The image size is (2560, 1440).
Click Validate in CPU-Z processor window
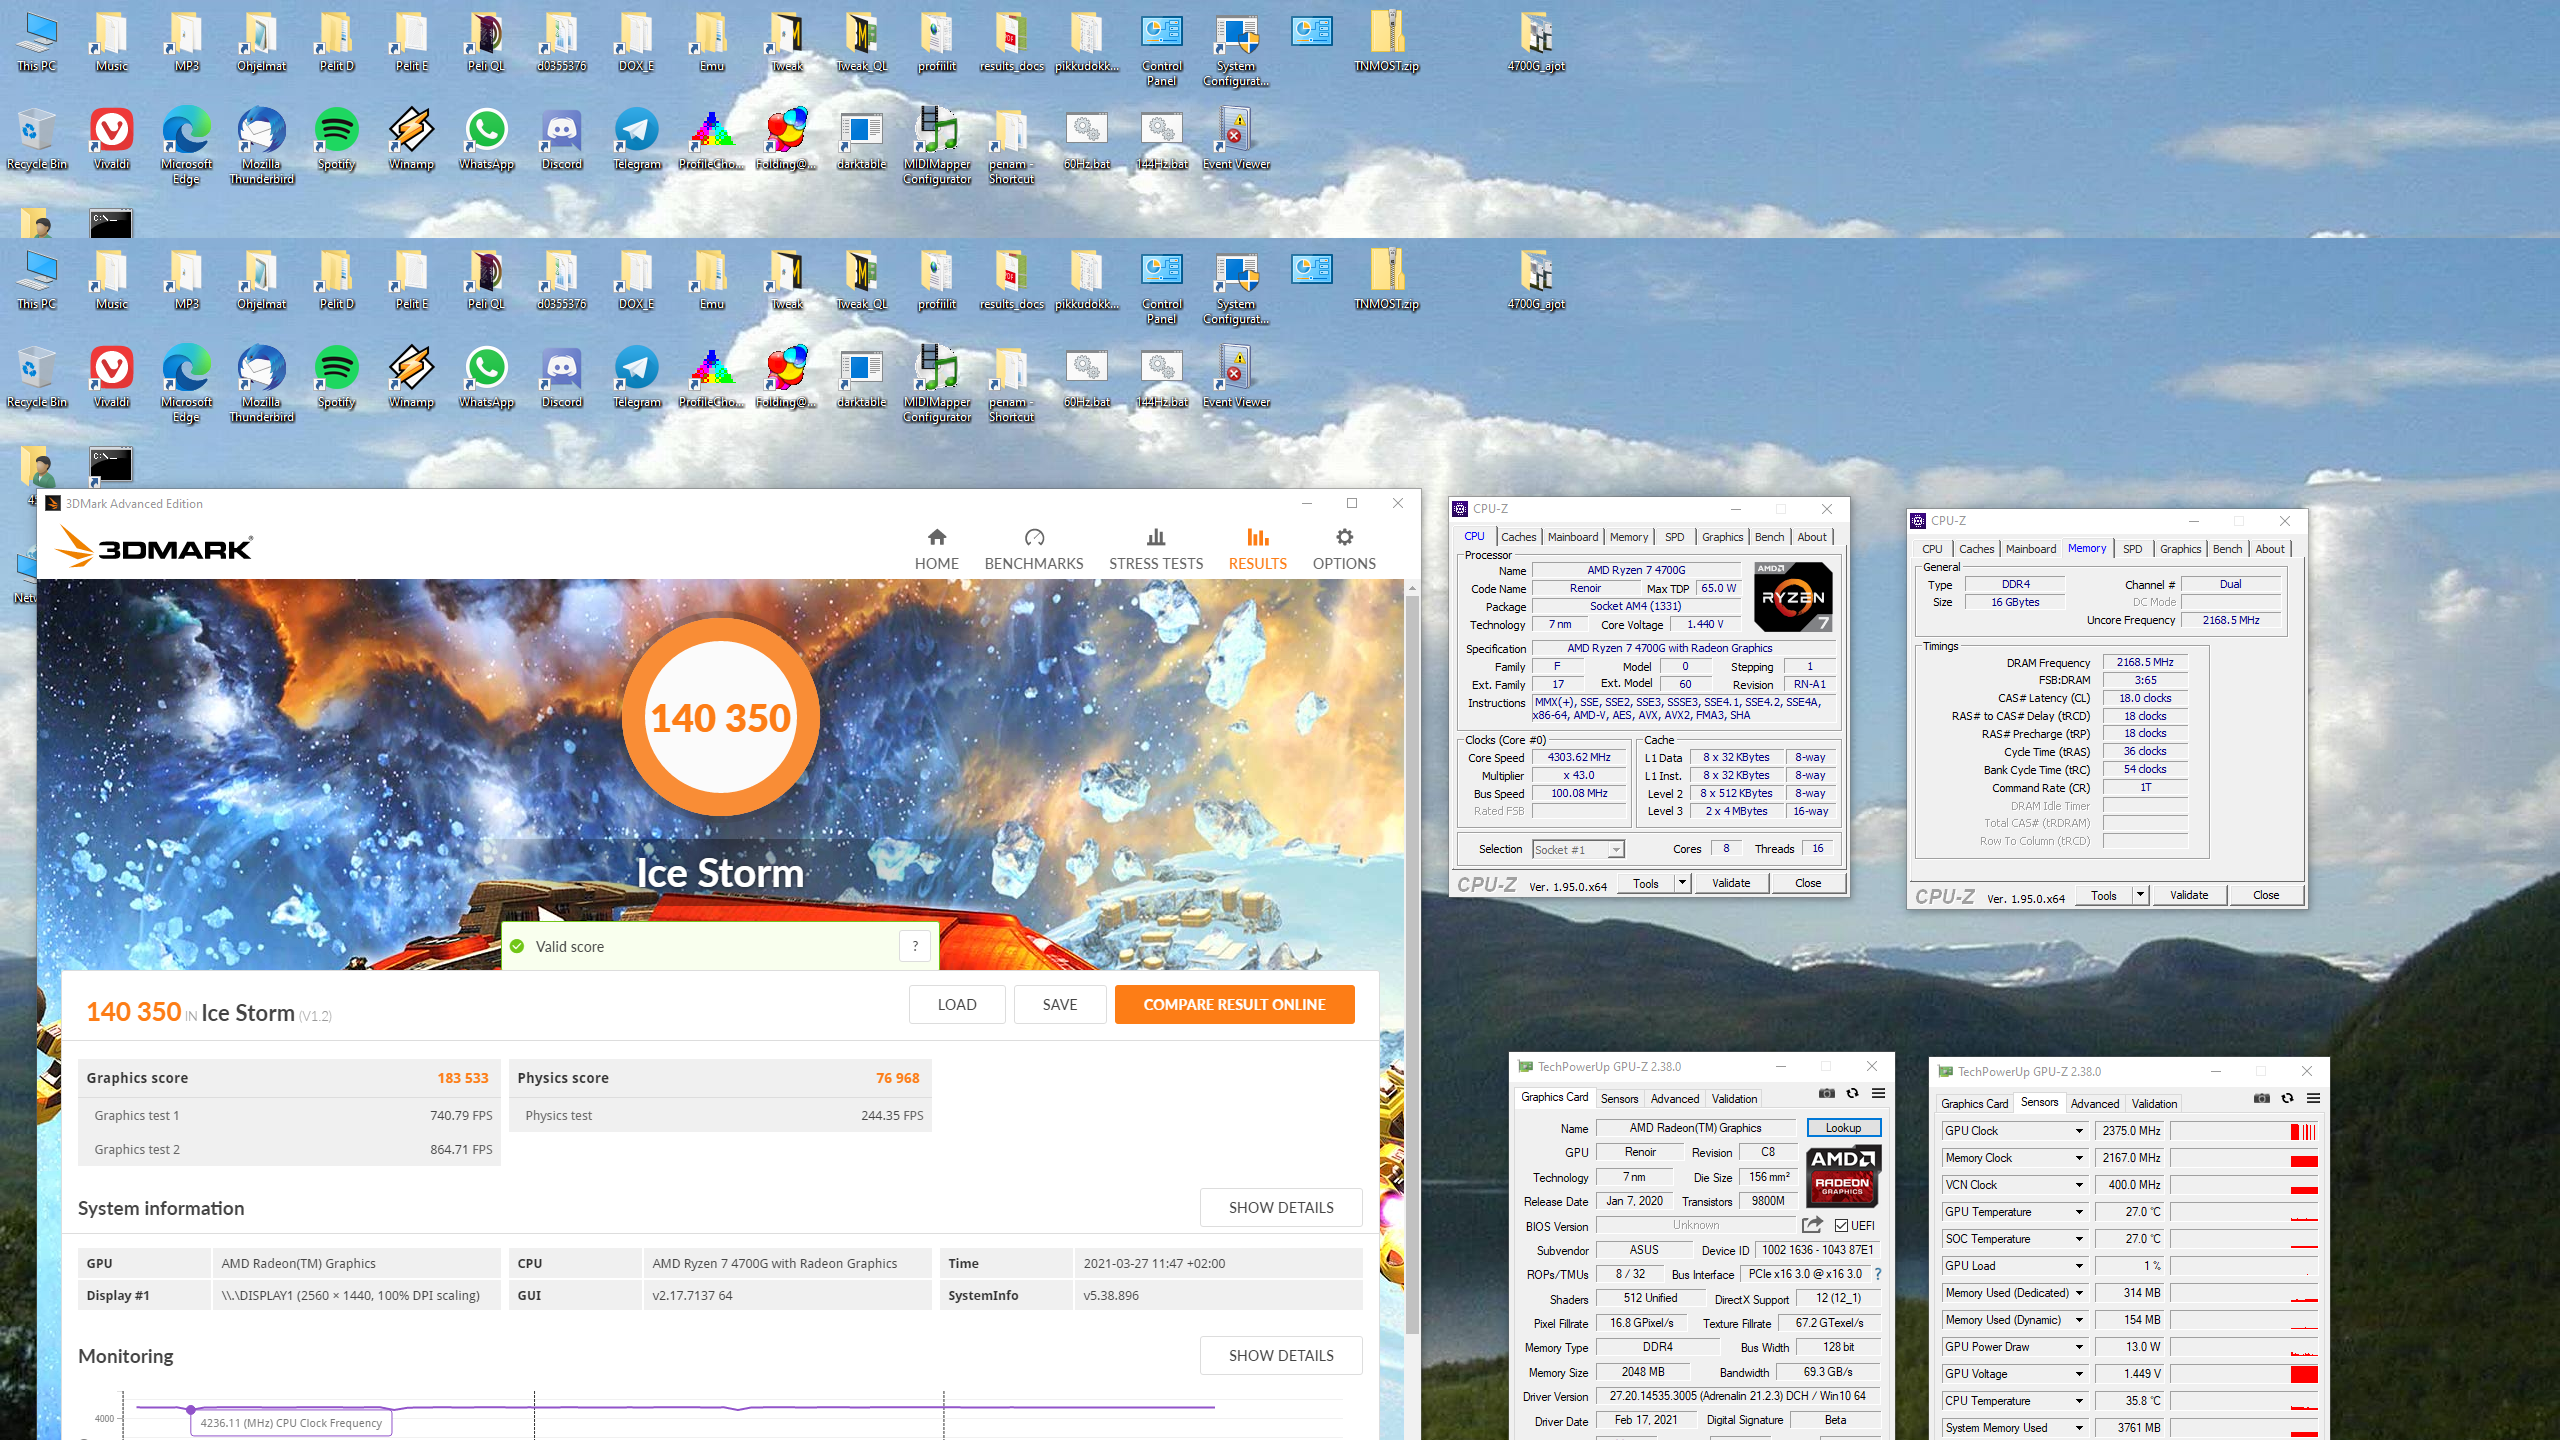[x=1731, y=883]
